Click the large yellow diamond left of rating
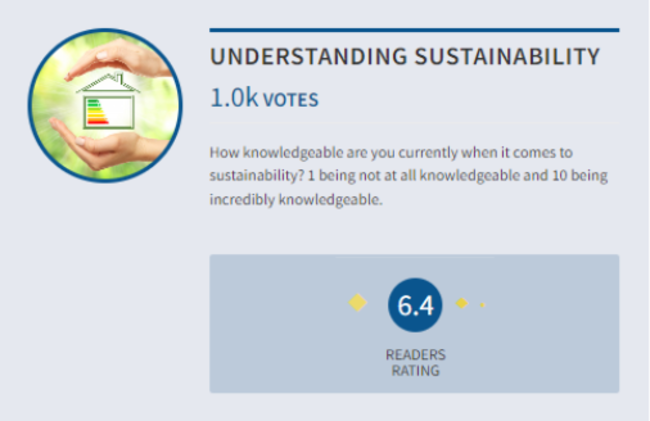The height and width of the screenshot is (421, 650). coord(358,303)
